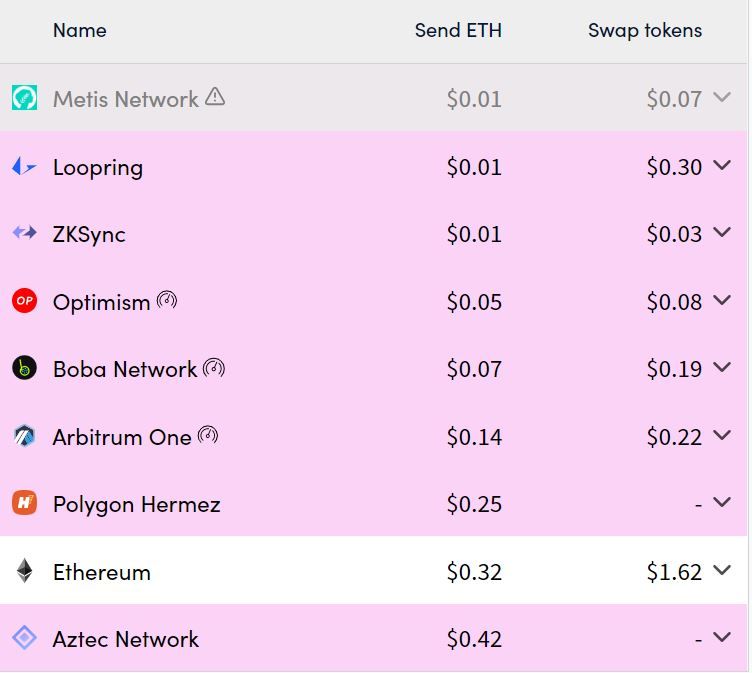Expand the ZKSync row chevron

[722, 233]
